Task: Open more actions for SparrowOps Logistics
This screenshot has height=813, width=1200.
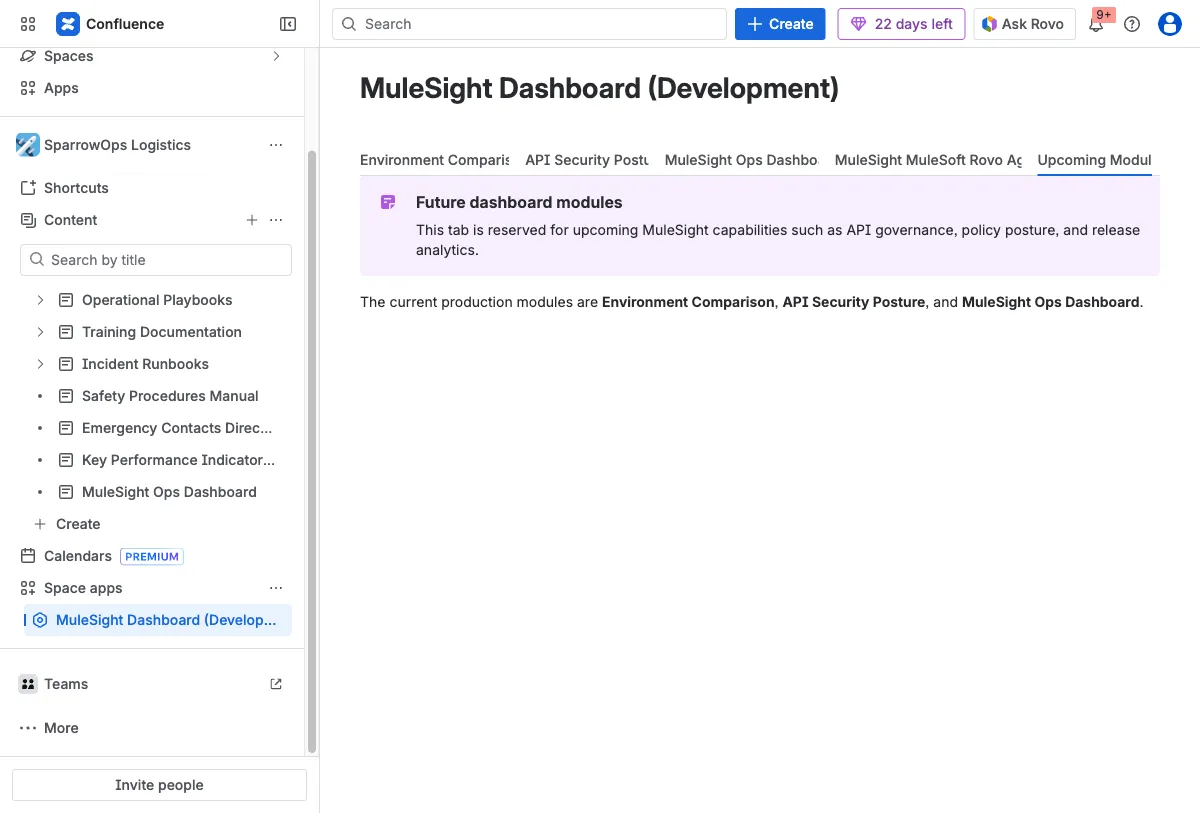Action: (x=276, y=145)
